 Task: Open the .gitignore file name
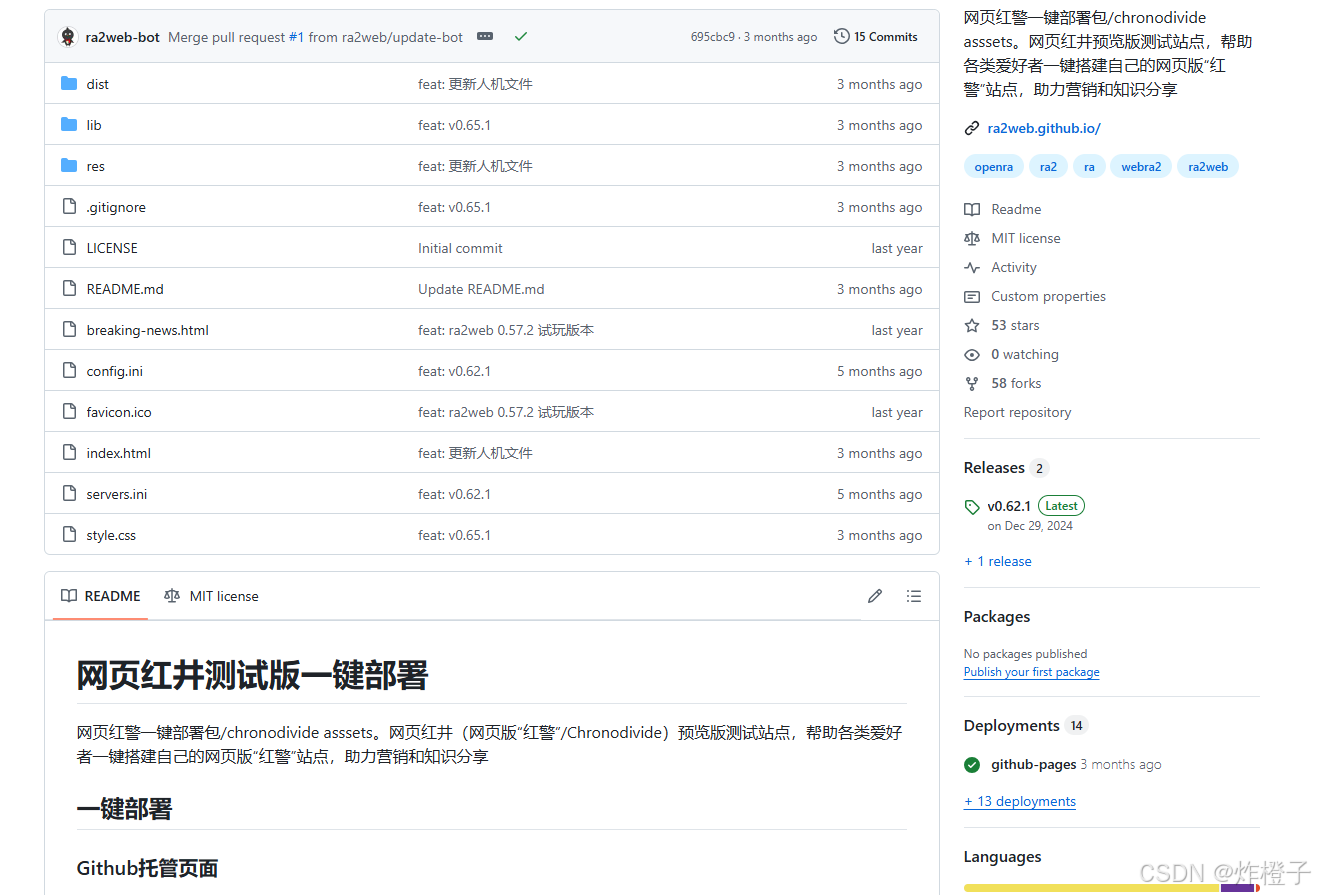[116, 207]
